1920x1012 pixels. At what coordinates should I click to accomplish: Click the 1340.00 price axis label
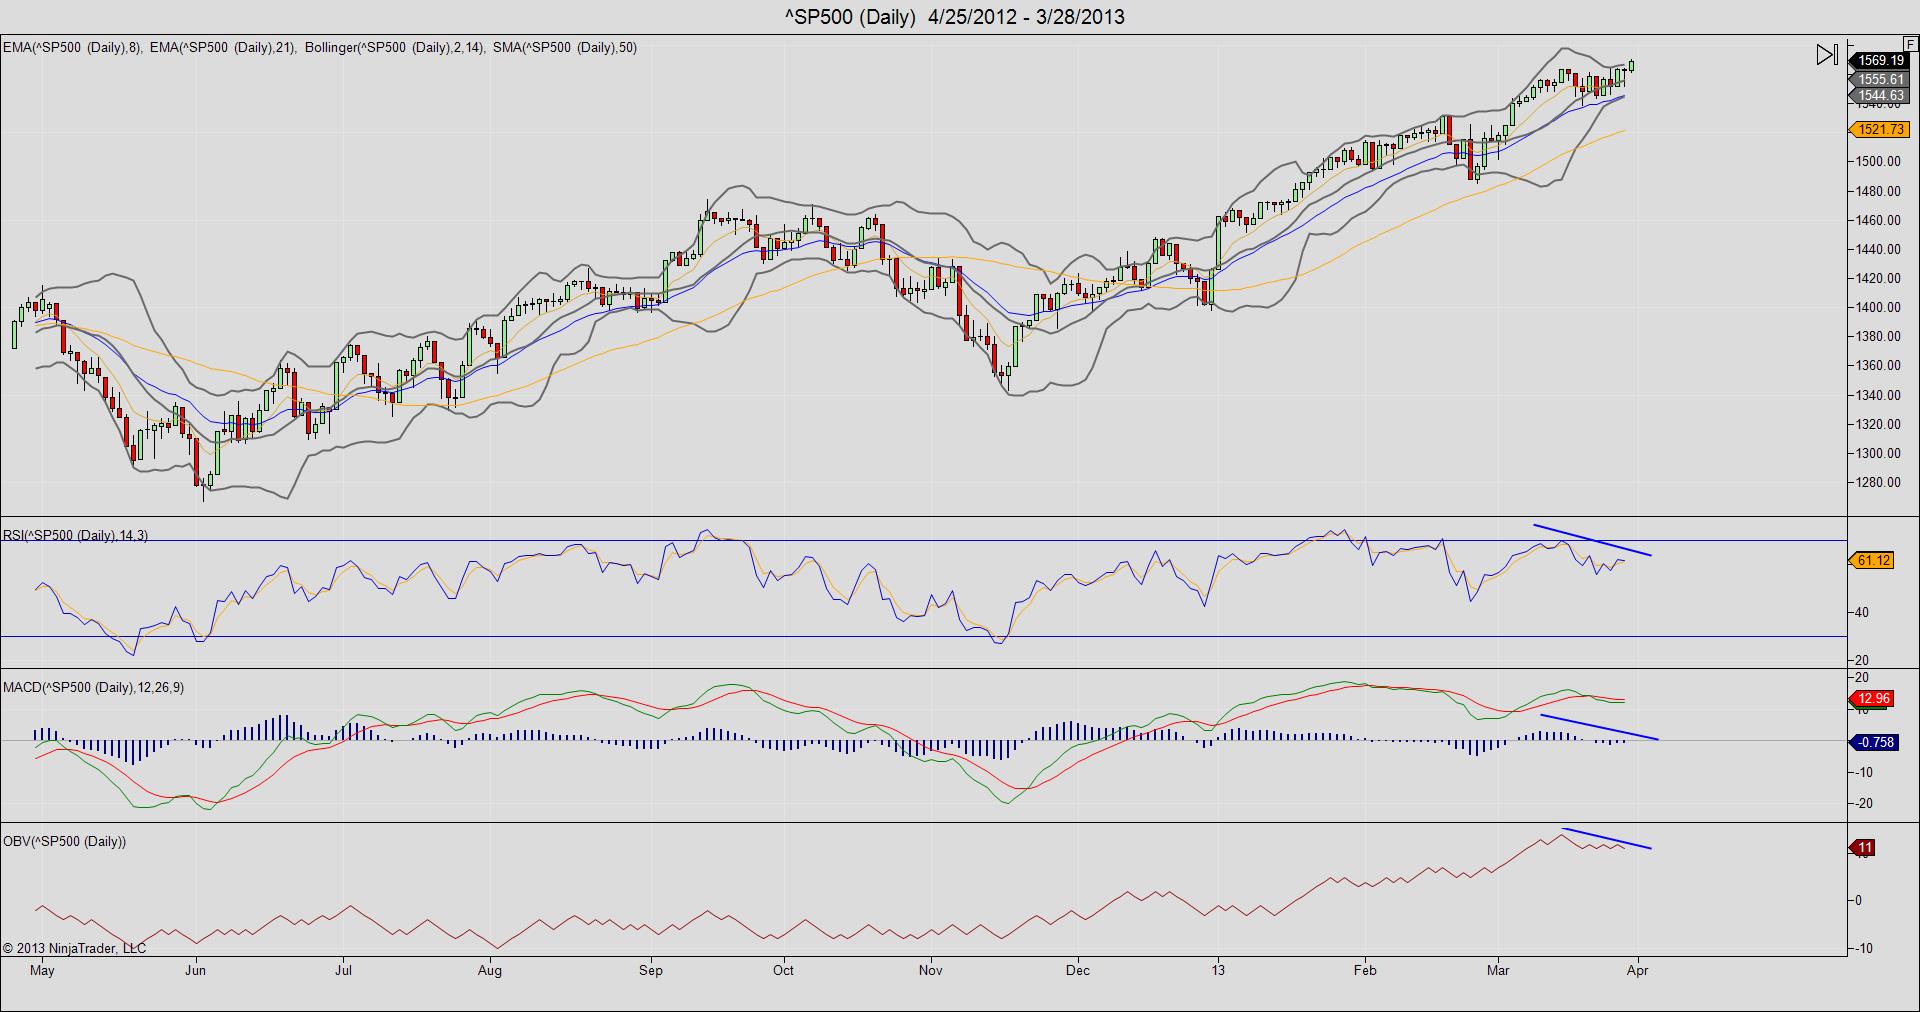coord(1879,395)
